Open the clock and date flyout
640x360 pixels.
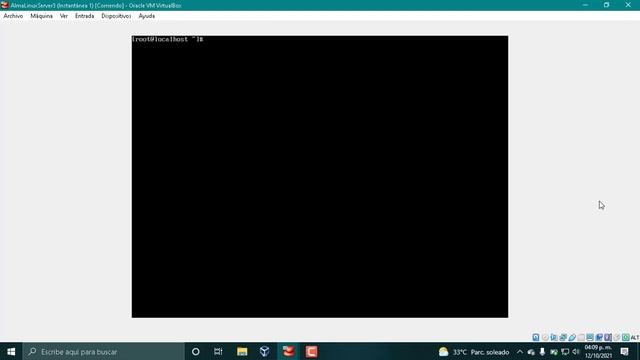[x=598, y=351]
